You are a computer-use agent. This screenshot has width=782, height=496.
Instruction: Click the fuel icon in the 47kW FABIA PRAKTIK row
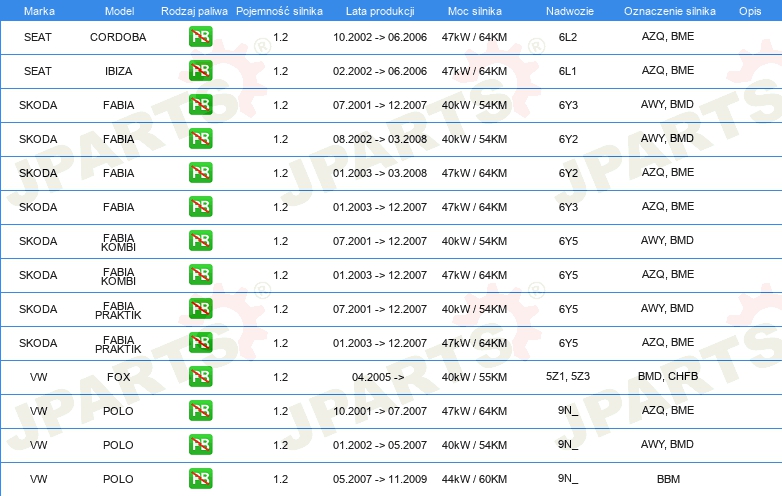pos(200,343)
